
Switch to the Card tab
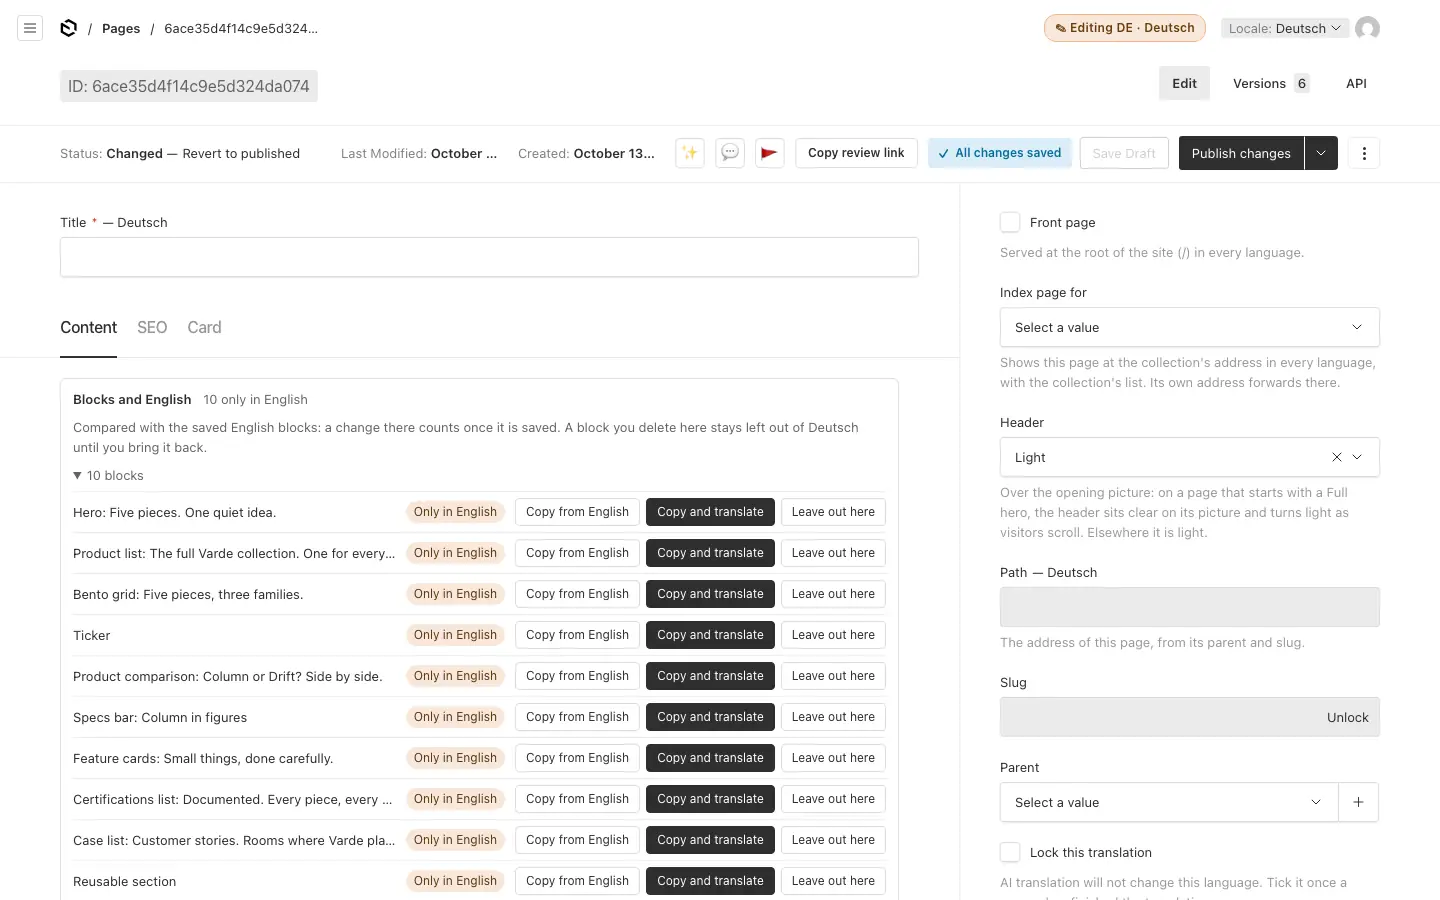coord(204,327)
